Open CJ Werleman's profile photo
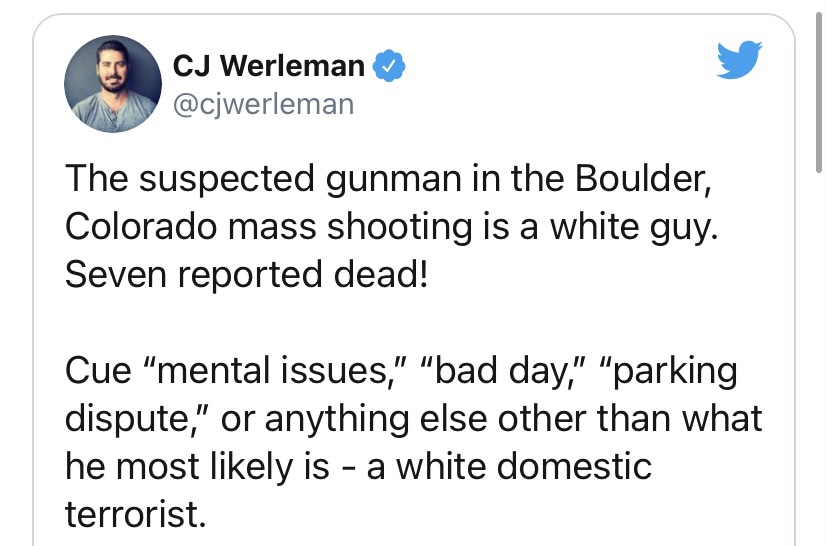 point(112,85)
